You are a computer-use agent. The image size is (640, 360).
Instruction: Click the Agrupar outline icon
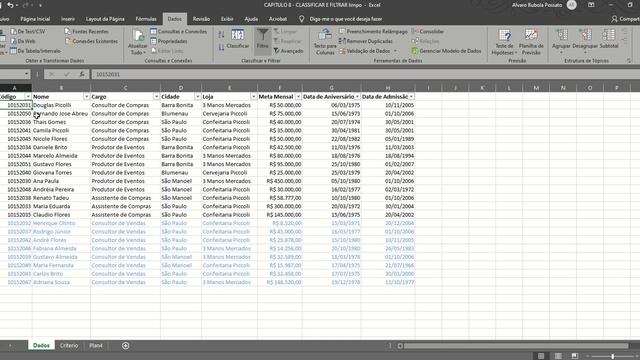coord(561,41)
